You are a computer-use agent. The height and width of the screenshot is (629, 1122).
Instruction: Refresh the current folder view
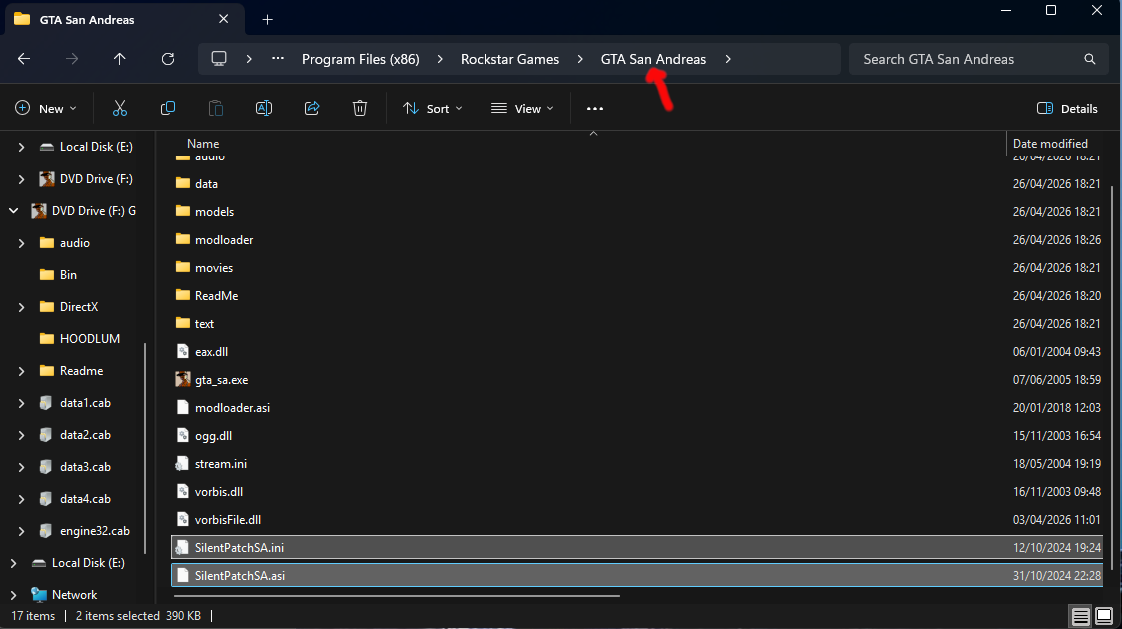pyautogui.click(x=167, y=59)
